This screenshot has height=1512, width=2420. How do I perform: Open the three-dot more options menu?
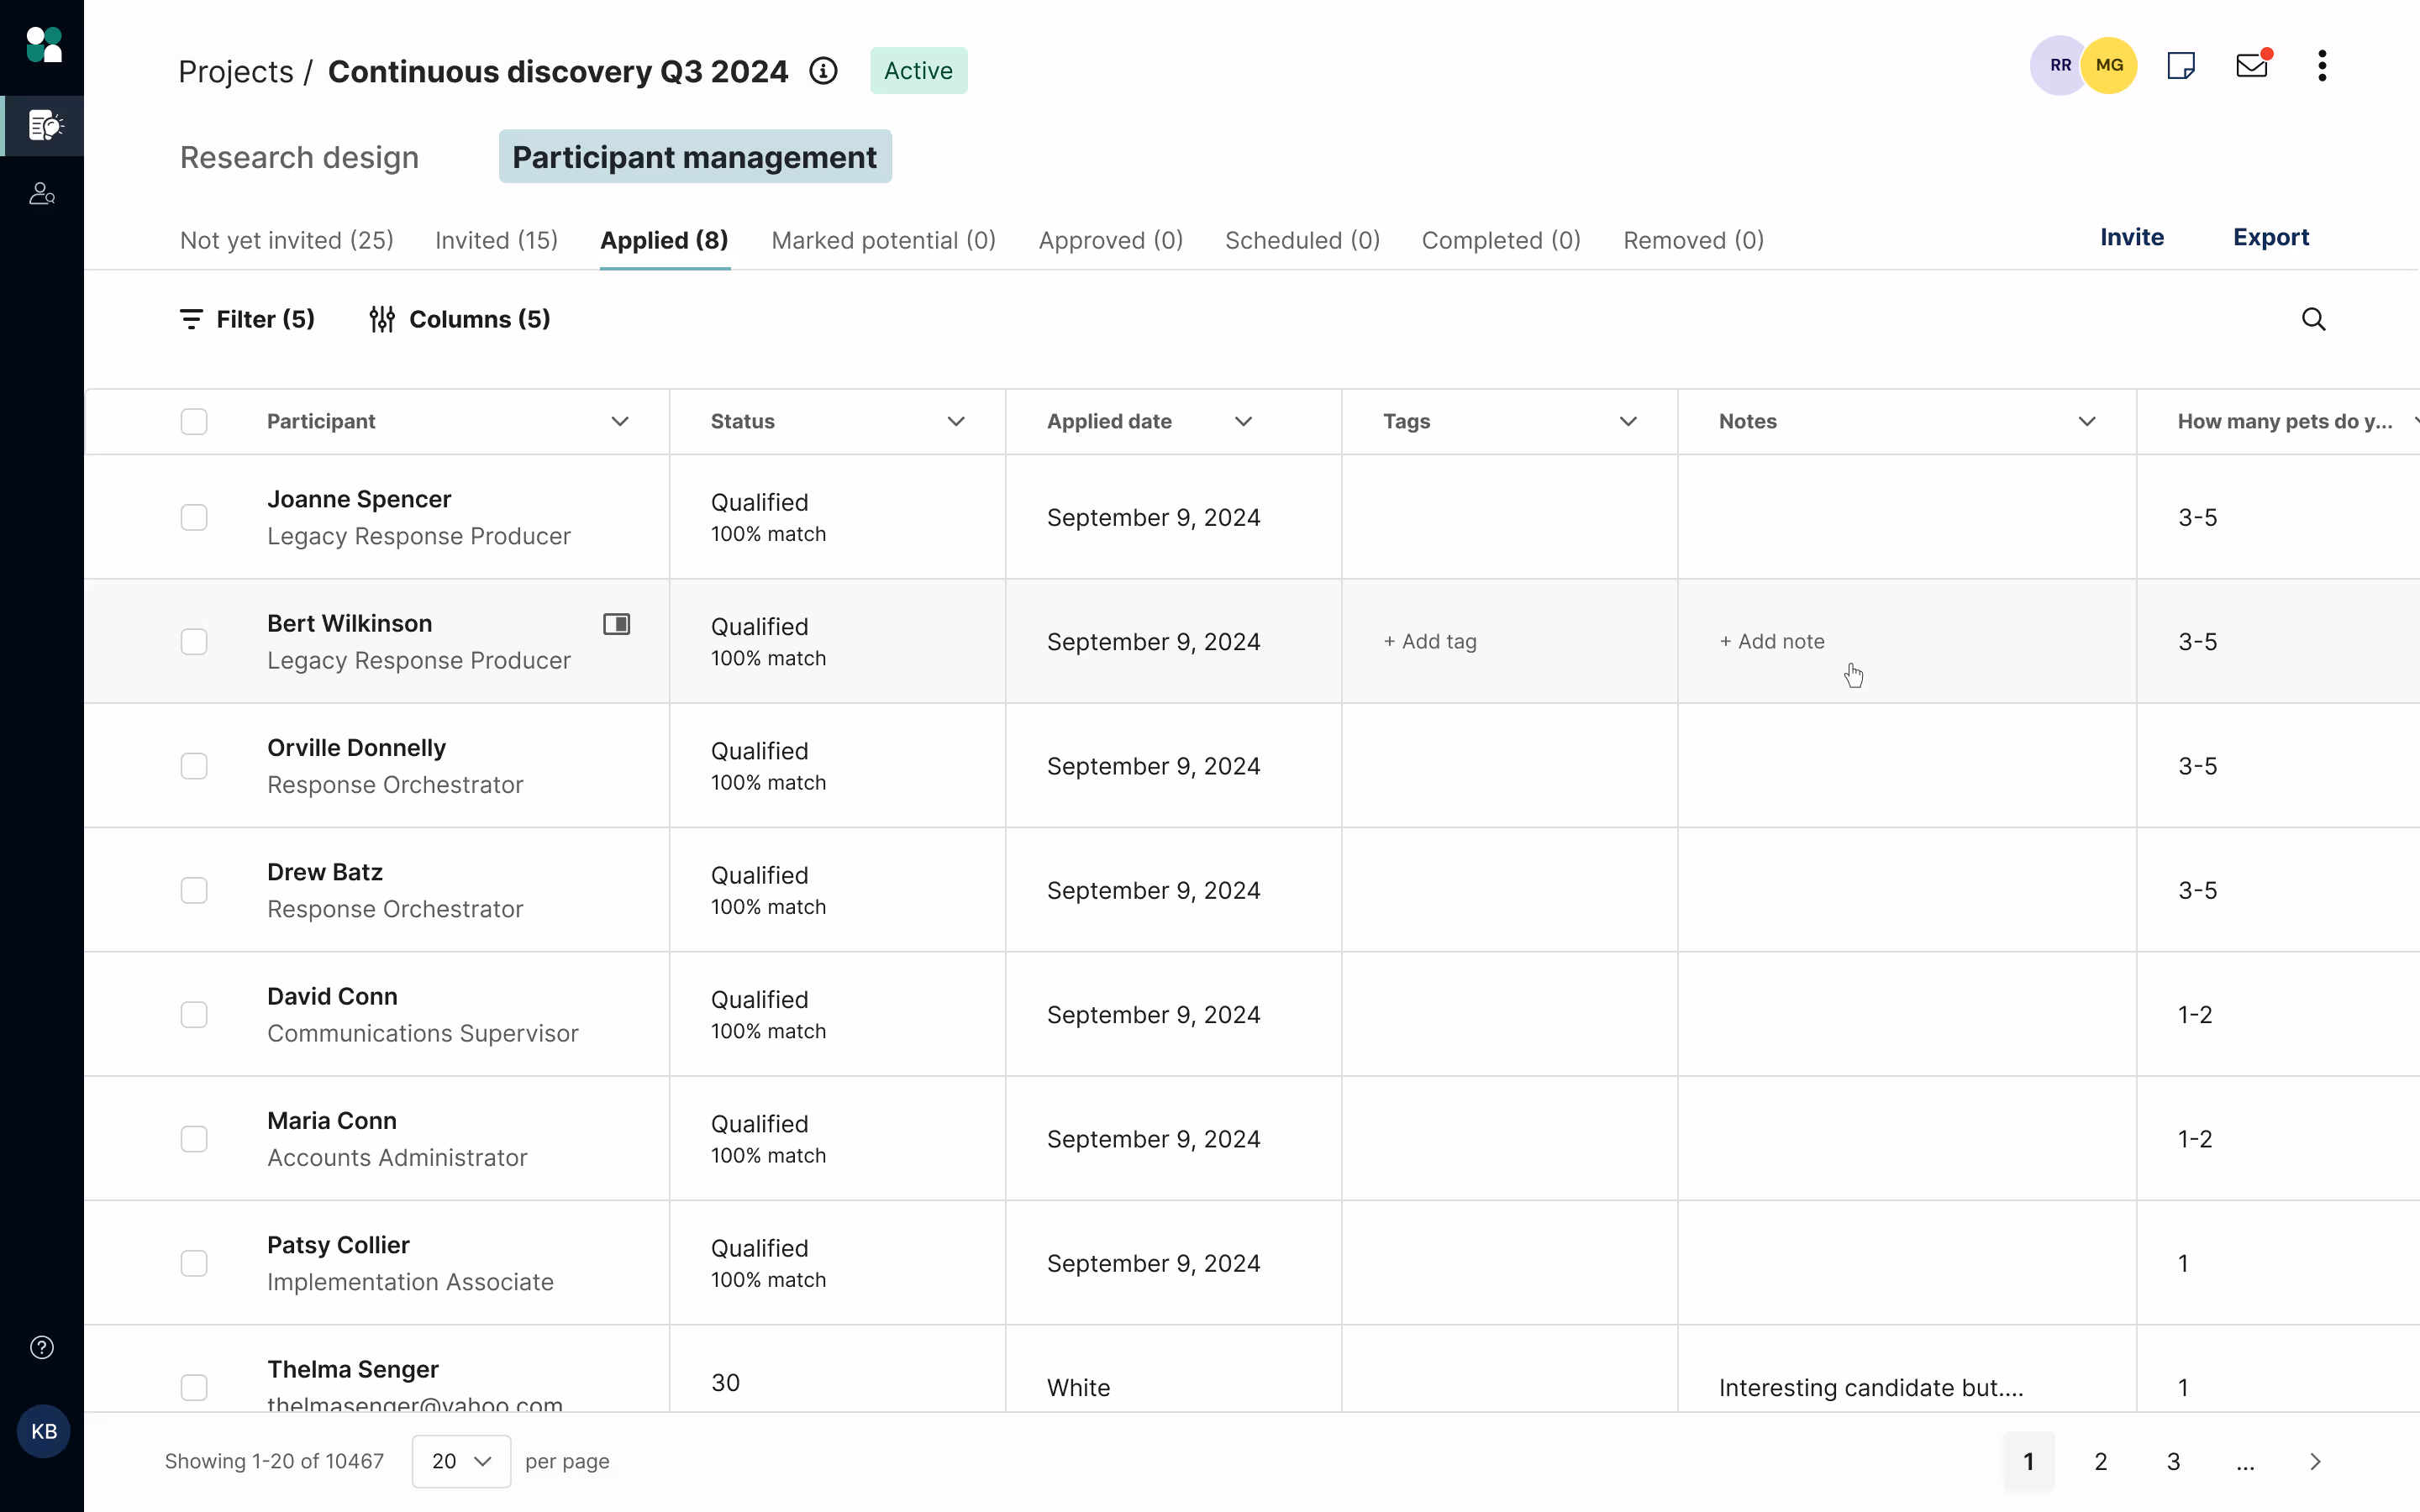point(2322,66)
